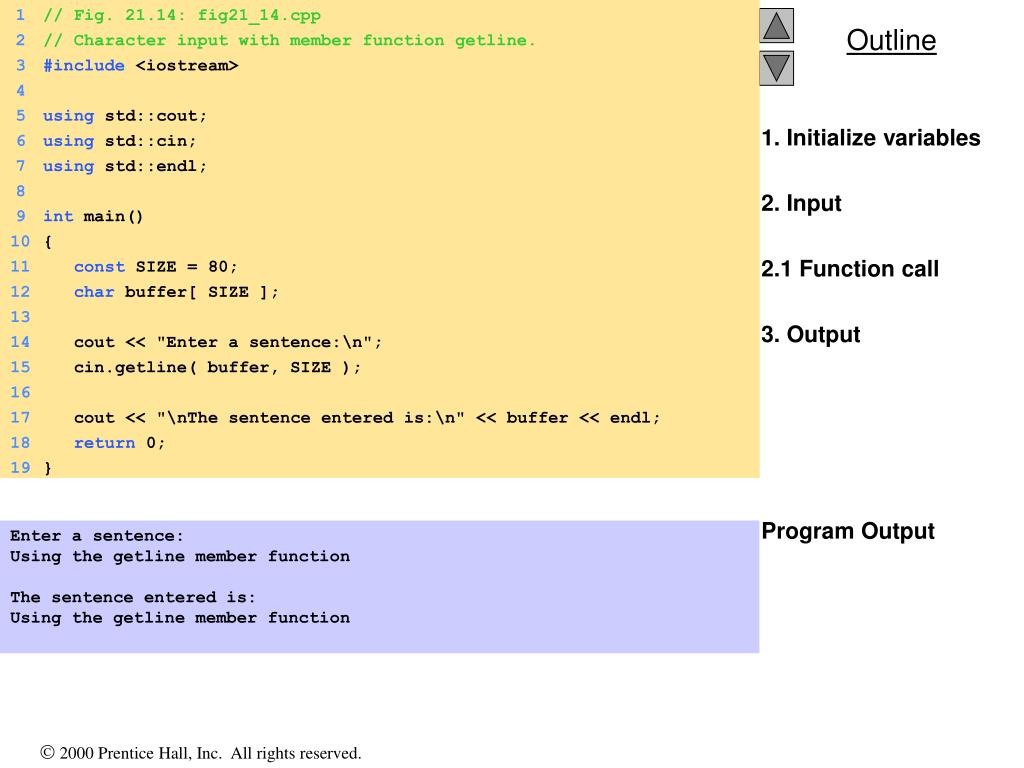Click 'using std::endl;' on line 7

(x=125, y=166)
